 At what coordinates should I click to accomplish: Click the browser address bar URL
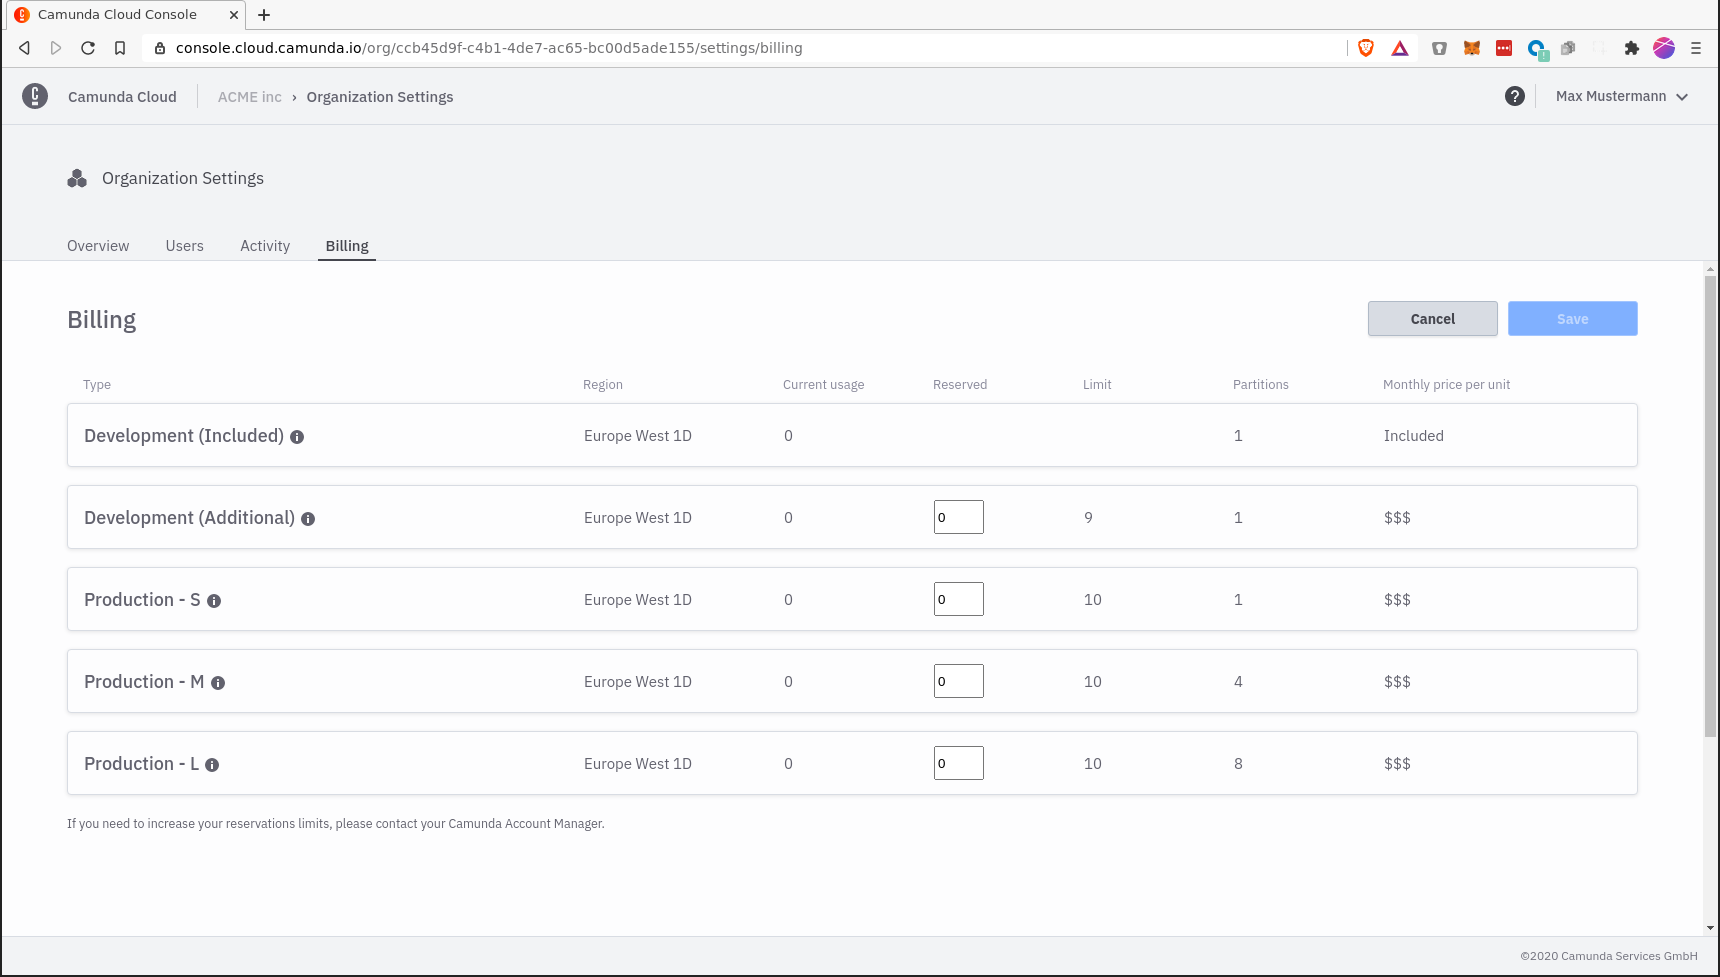click(489, 48)
